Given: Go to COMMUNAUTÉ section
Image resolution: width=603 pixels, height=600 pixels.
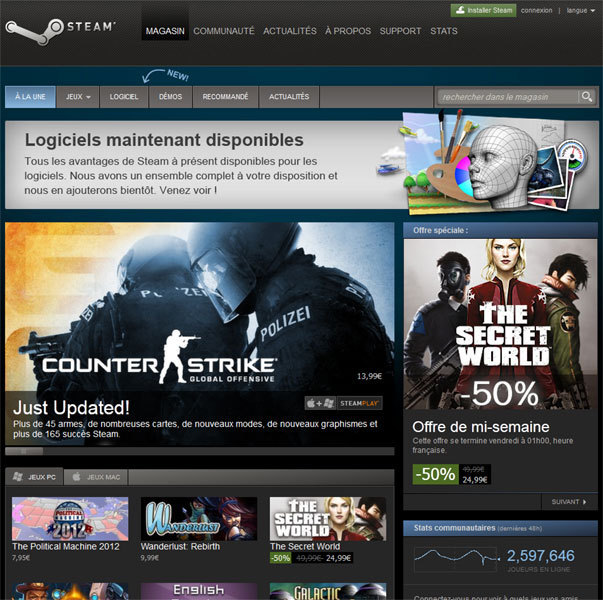Looking at the screenshot, I should (x=223, y=31).
